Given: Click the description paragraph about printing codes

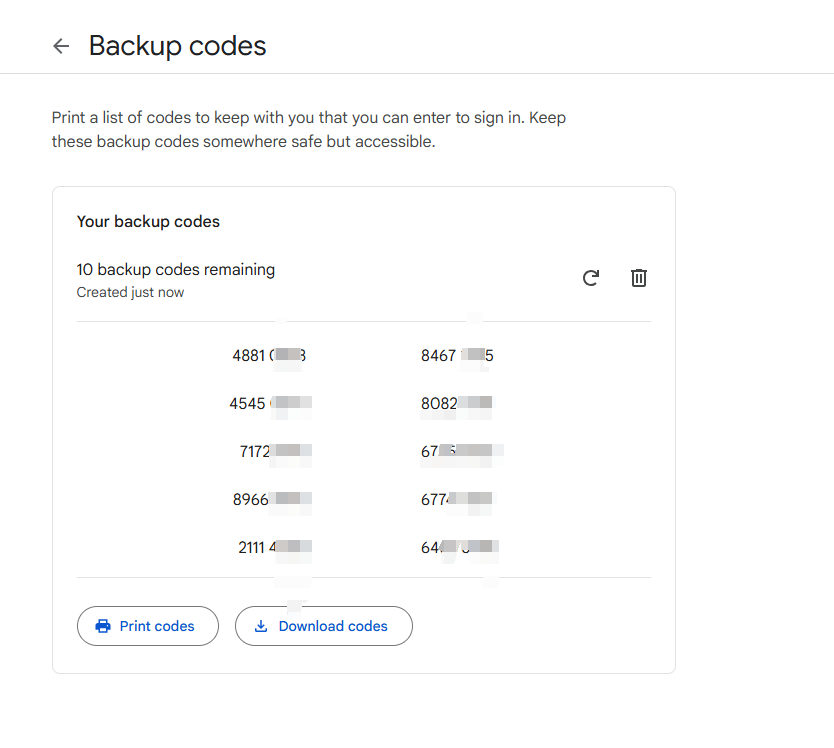Looking at the screenshot, I should 309,130.
